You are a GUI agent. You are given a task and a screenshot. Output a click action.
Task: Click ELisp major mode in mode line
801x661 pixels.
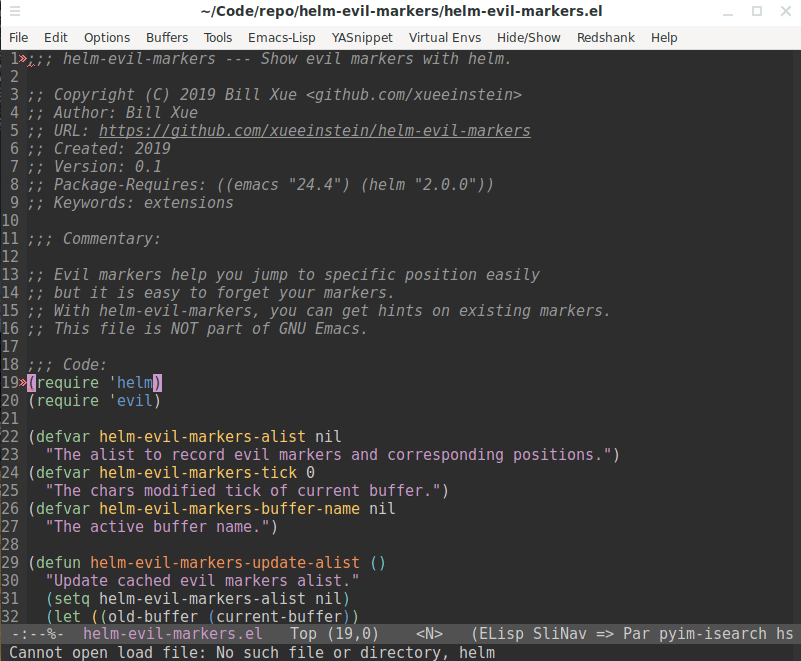[x=502, y=634]
